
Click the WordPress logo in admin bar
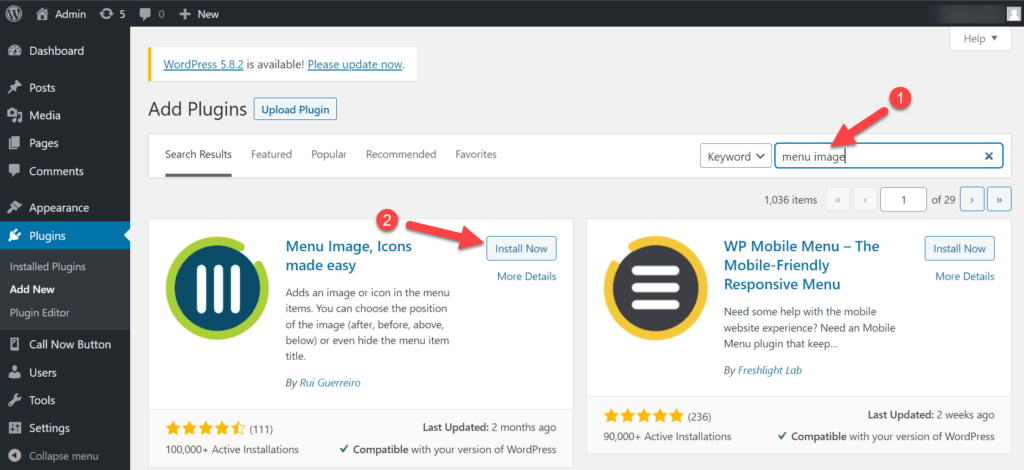(x=14, y=14)
